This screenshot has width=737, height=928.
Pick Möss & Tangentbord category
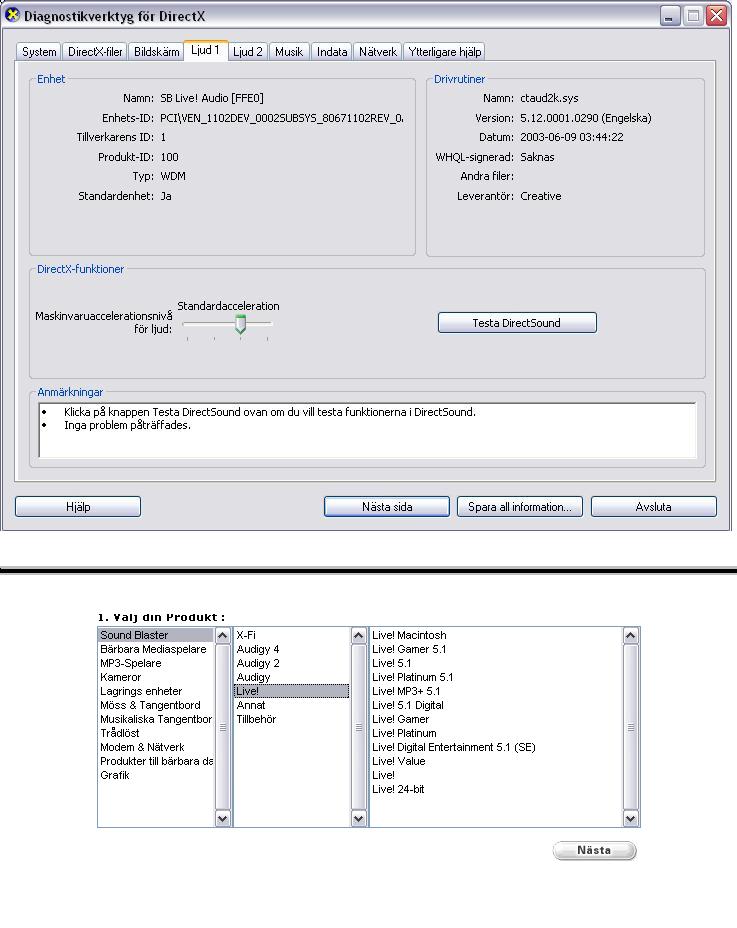tap(155, 705)
